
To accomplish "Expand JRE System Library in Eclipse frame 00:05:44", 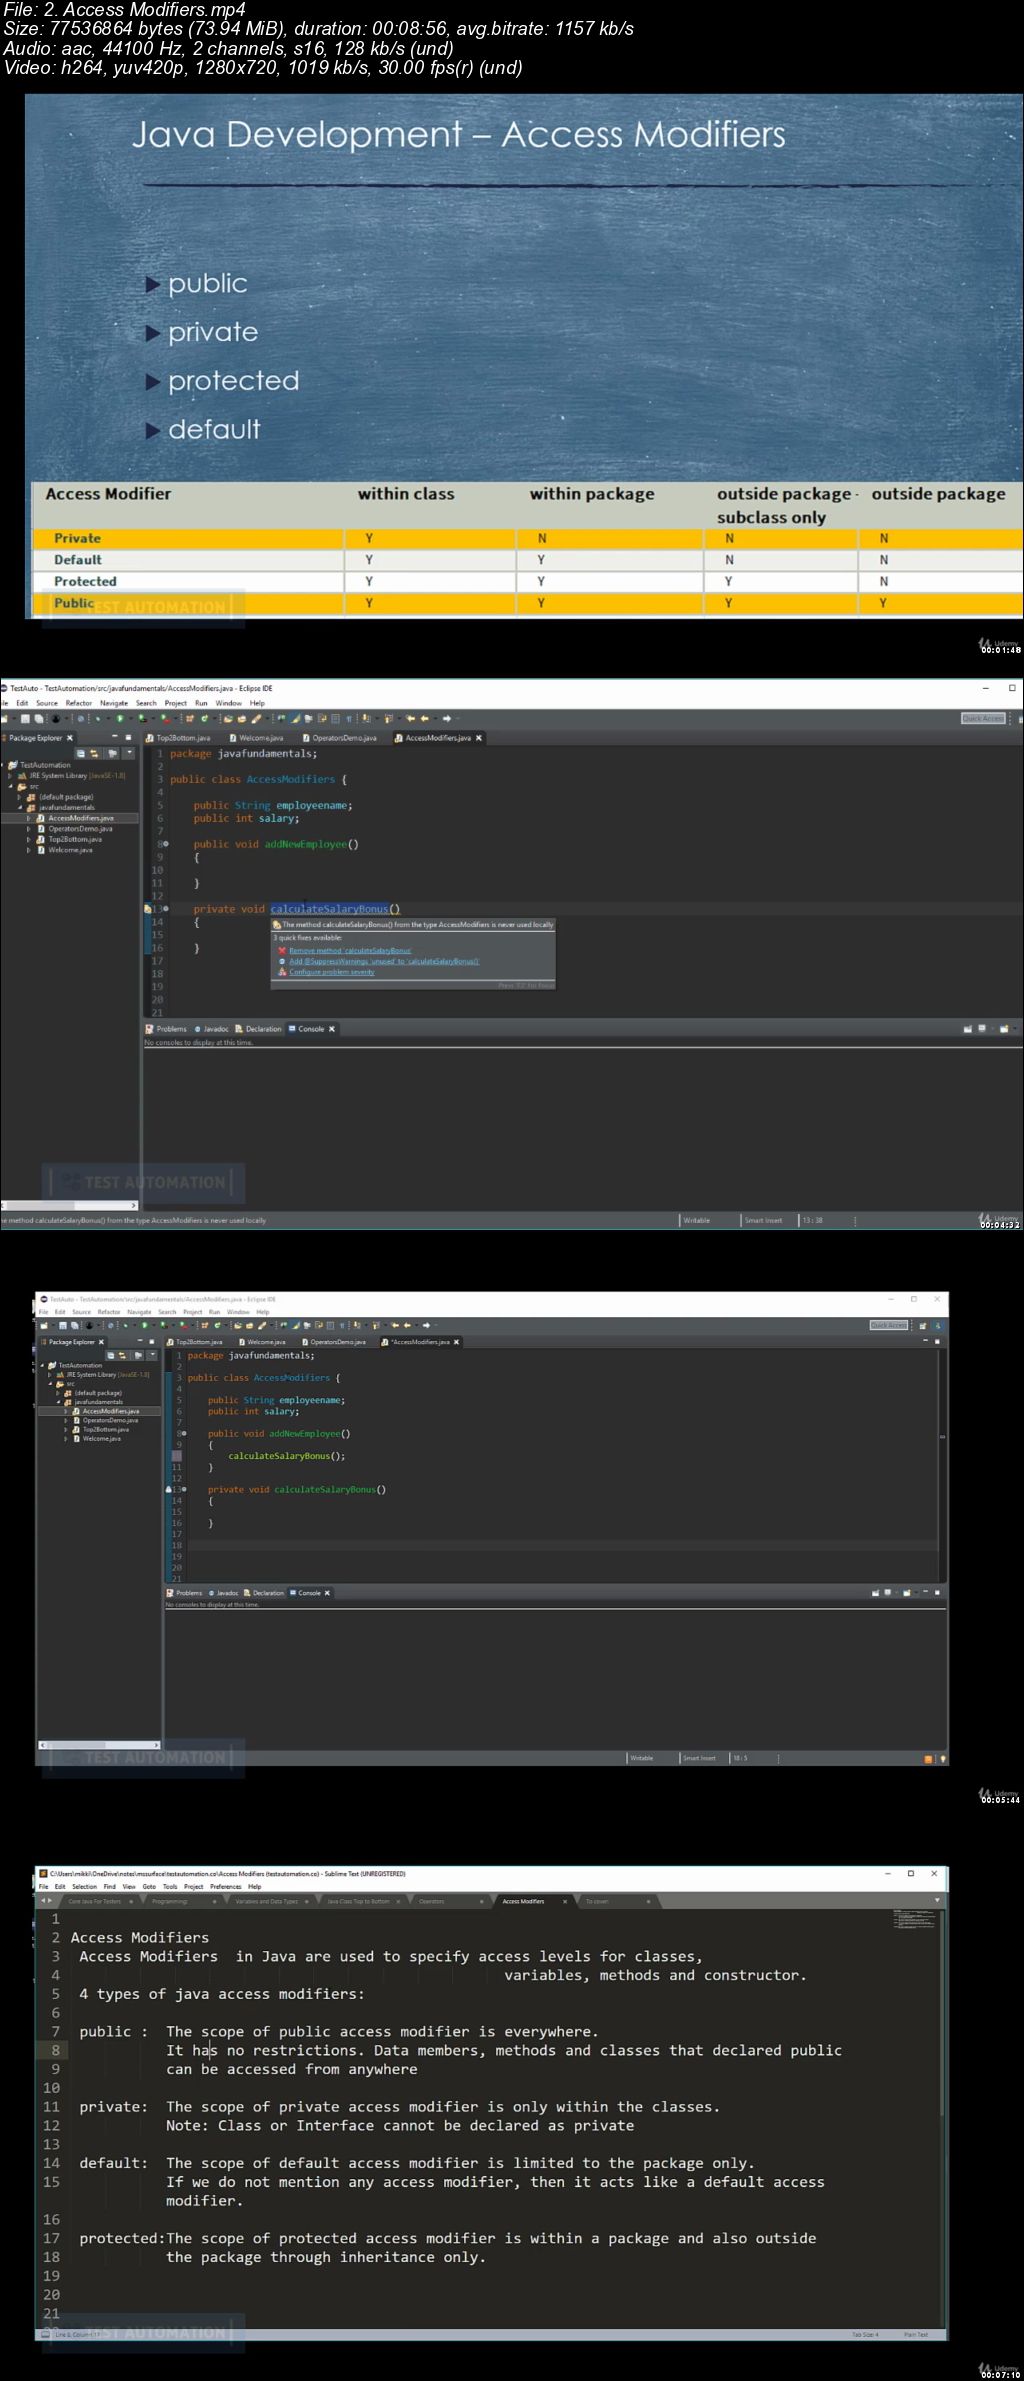I will [50, 1375].
